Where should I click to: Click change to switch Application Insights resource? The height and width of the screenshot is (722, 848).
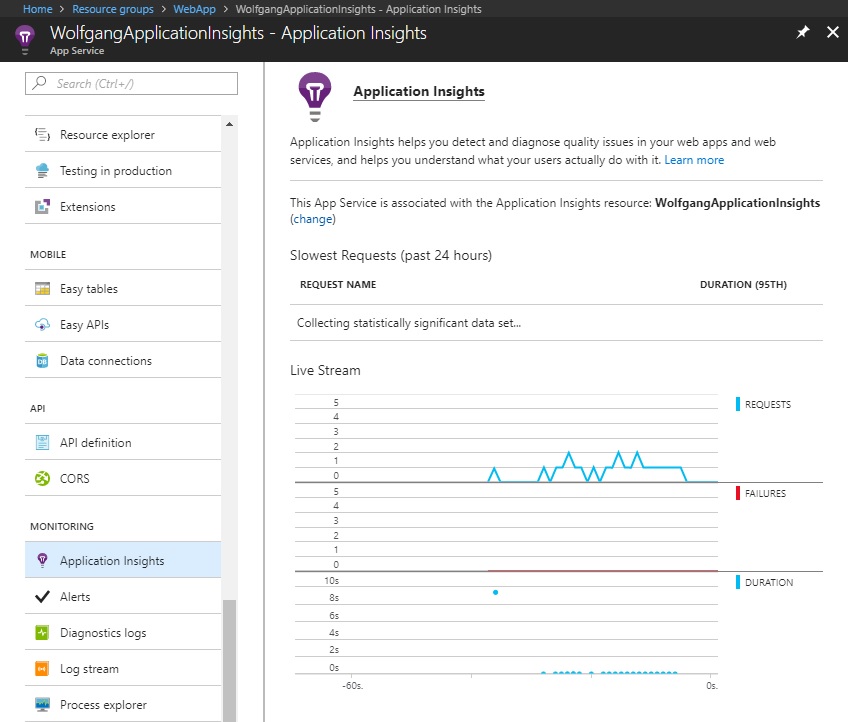click(313, 218)
